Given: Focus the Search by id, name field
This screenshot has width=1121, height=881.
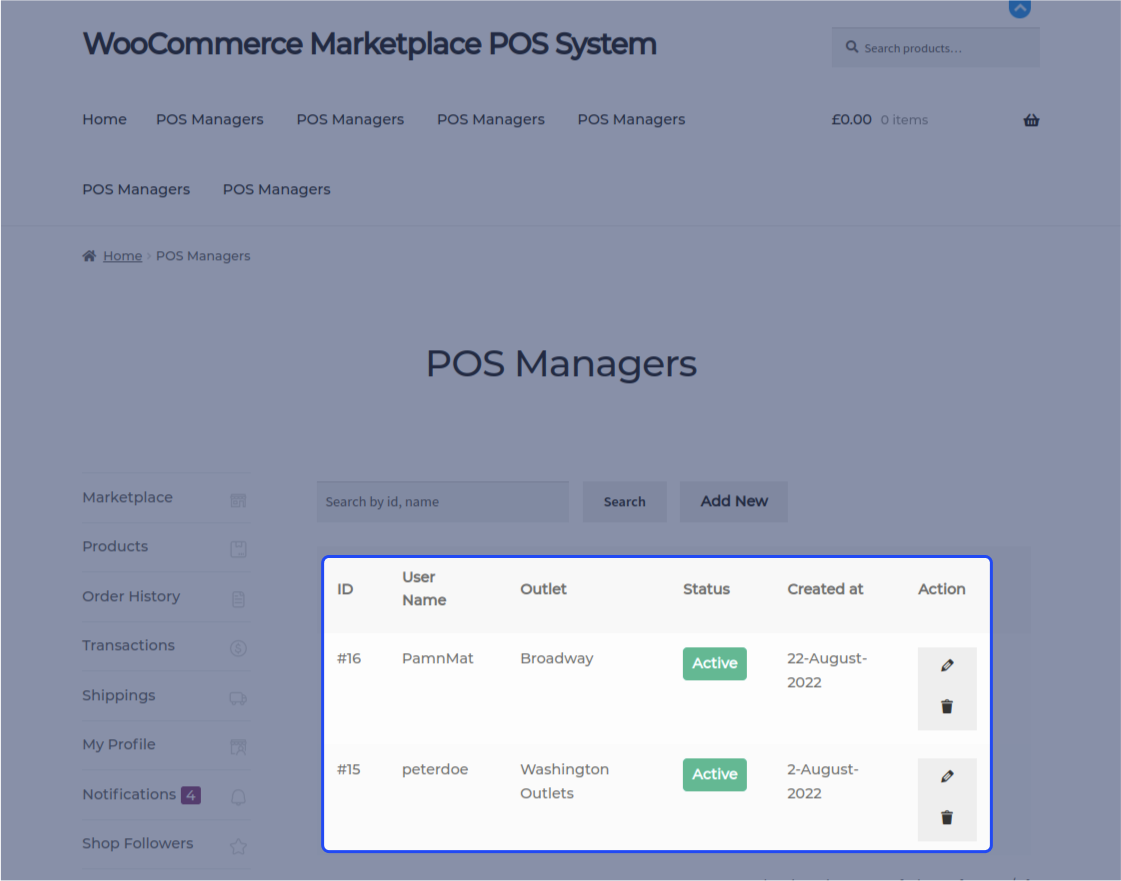Looking at the screenshot, I should click(x=443, y=501).
